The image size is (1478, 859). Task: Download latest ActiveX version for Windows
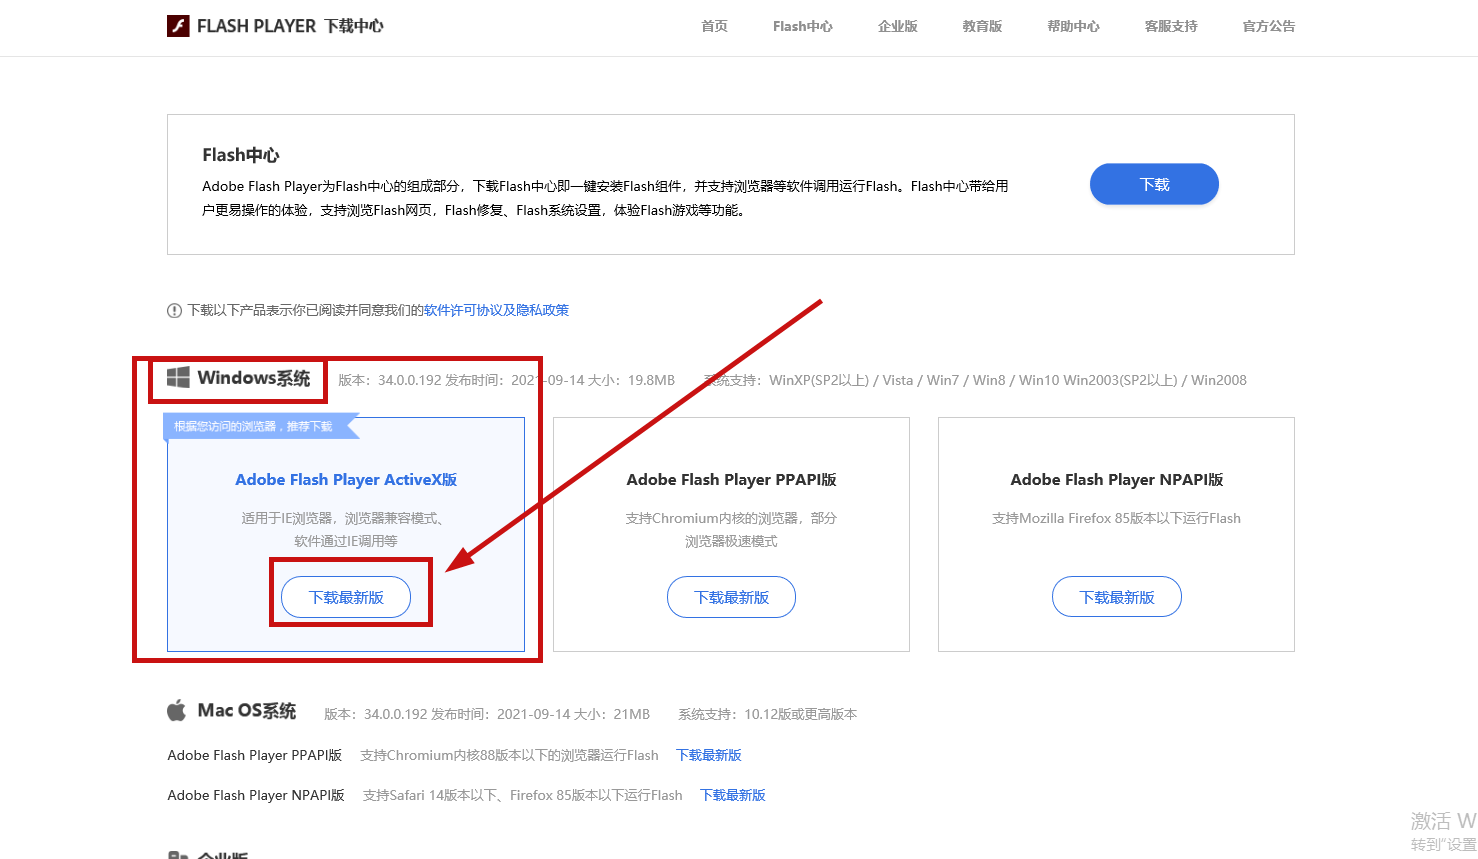coord(346,597)
